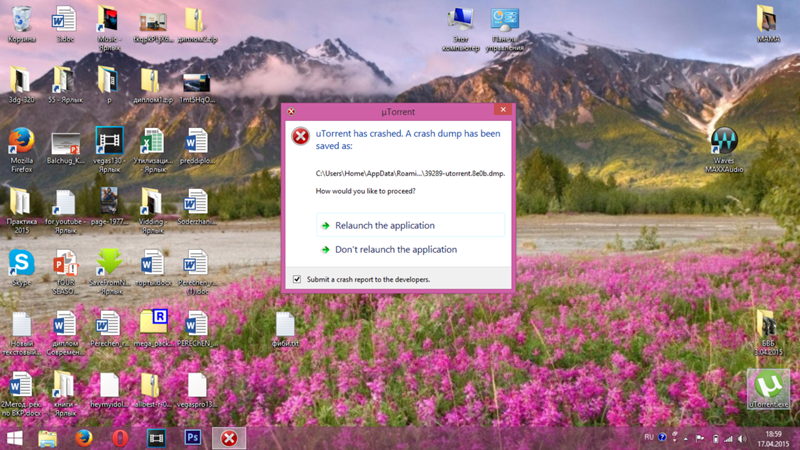Image resolution: width=800 pixels, height=450 pixels.
Task: Launch Firefox from the taskbar
Action: coord(84,438)
